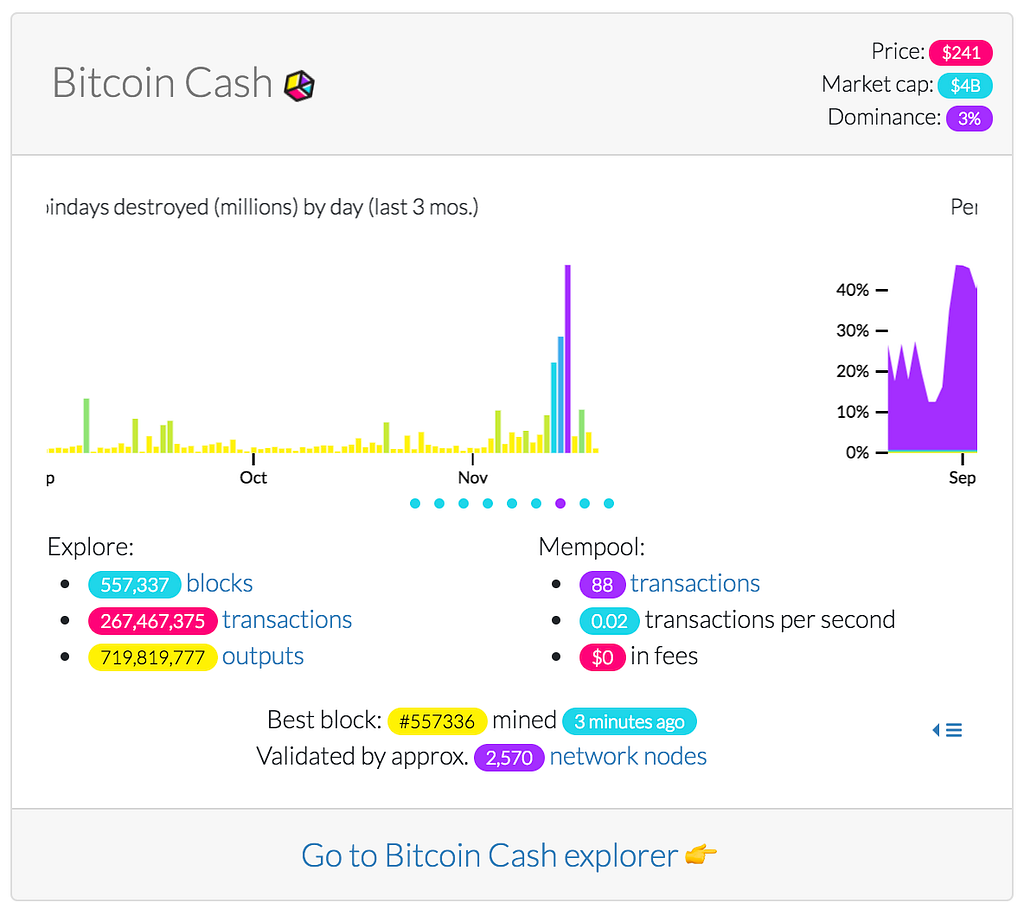Select the active purple carousel dot
The width and height of the screenshot is (1024, 910).
[x=560, y=504]
